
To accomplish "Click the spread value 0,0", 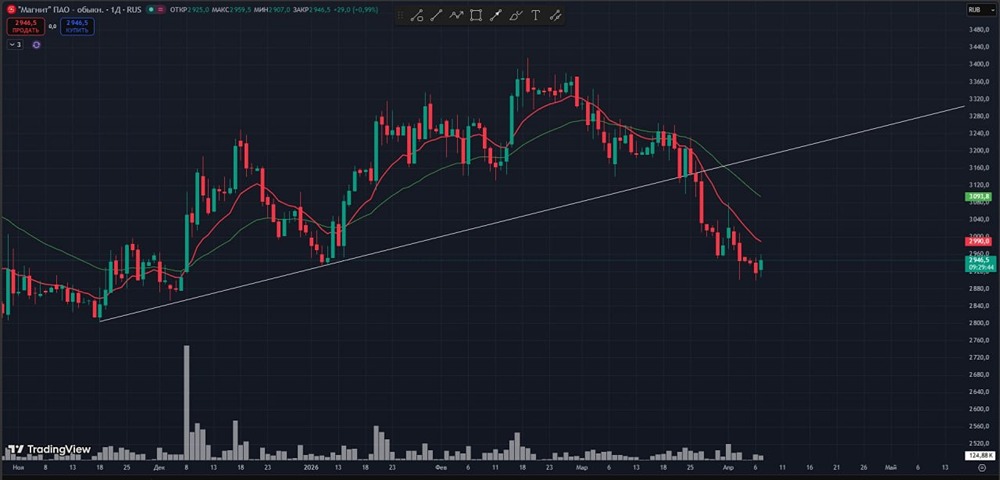I will [x=52, y=26].
